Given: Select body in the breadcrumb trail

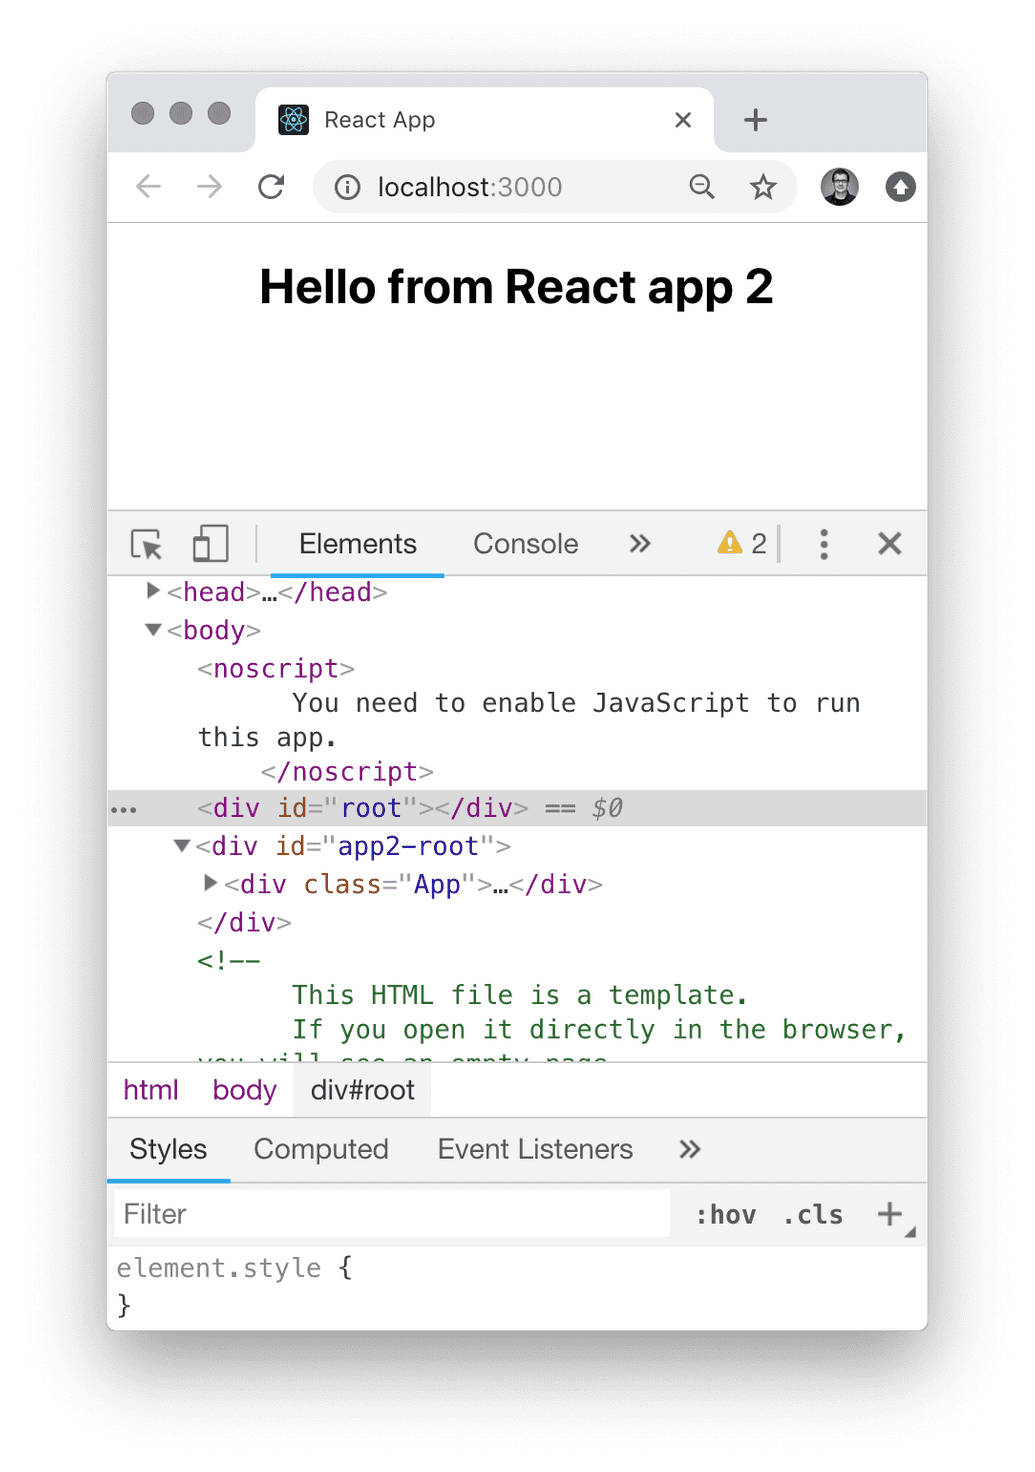Looking at the screenshot, I should [244, 1090].
